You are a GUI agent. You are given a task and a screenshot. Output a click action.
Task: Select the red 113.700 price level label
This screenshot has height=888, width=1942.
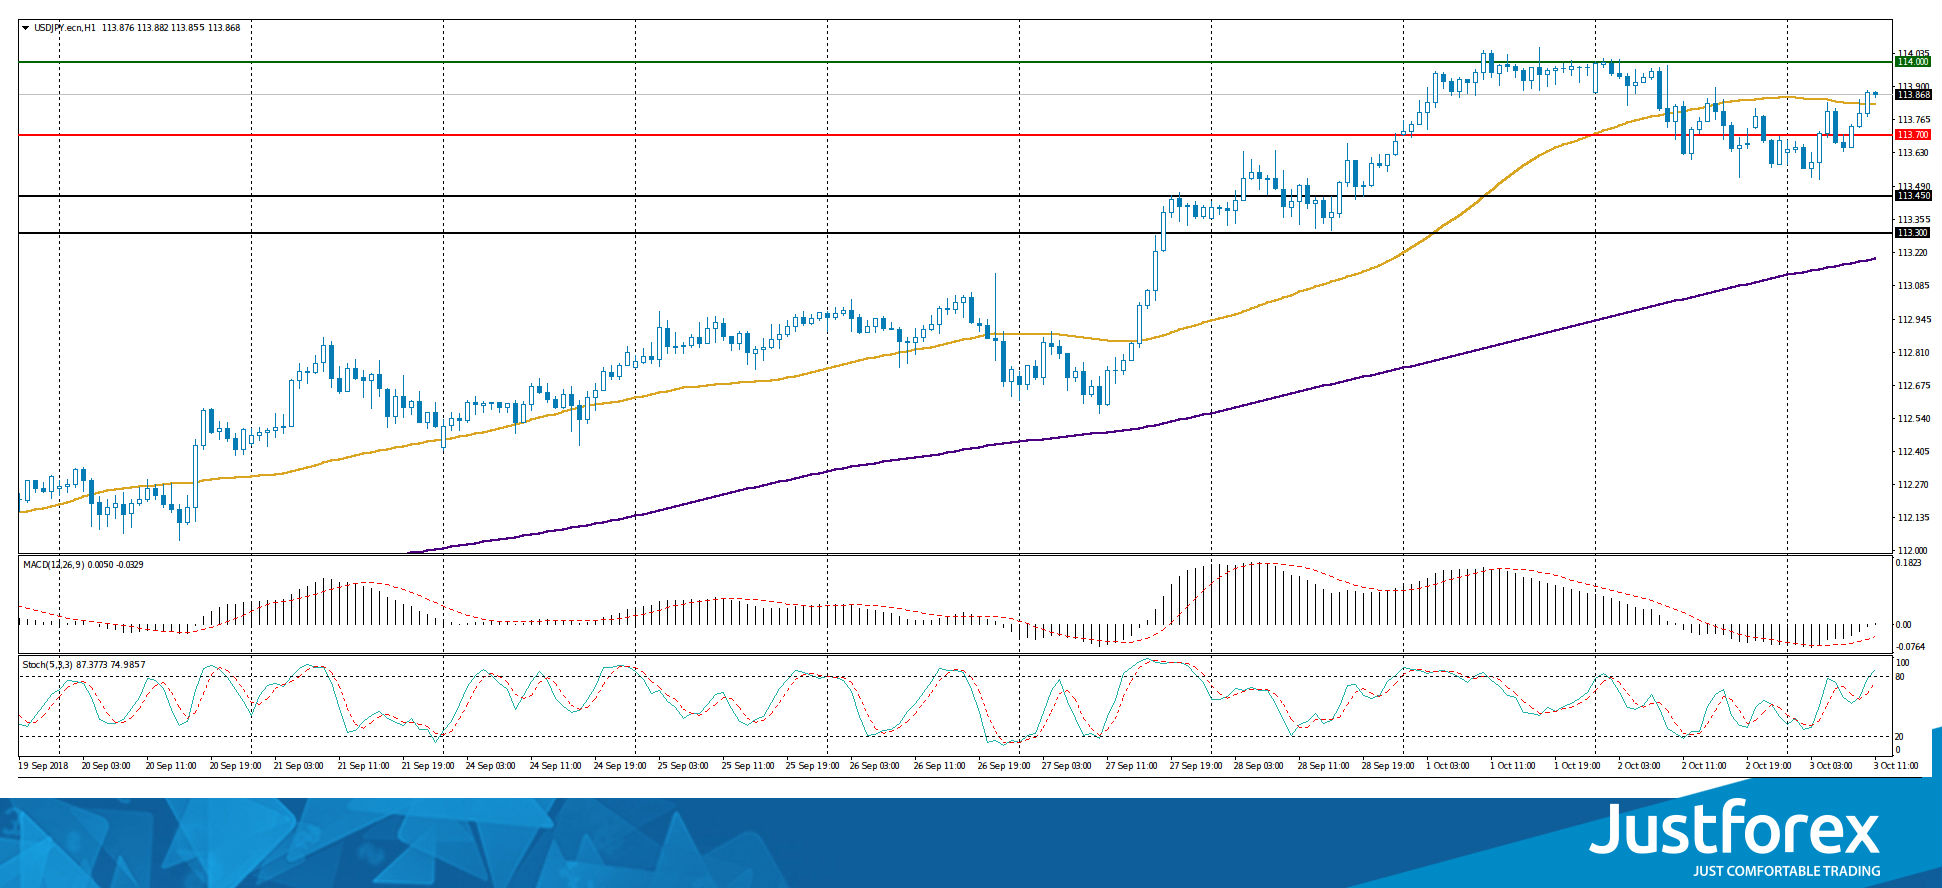(x=1913, y=135)
